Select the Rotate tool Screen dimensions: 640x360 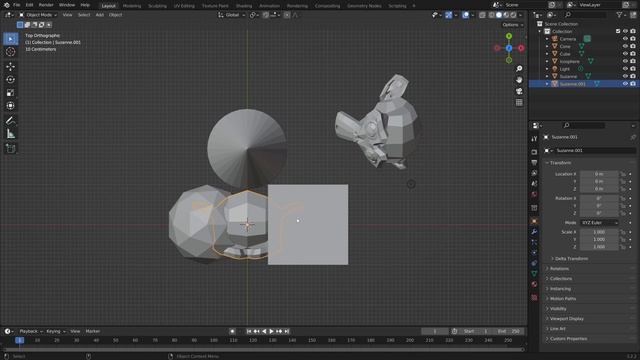(x=10, y=80)
